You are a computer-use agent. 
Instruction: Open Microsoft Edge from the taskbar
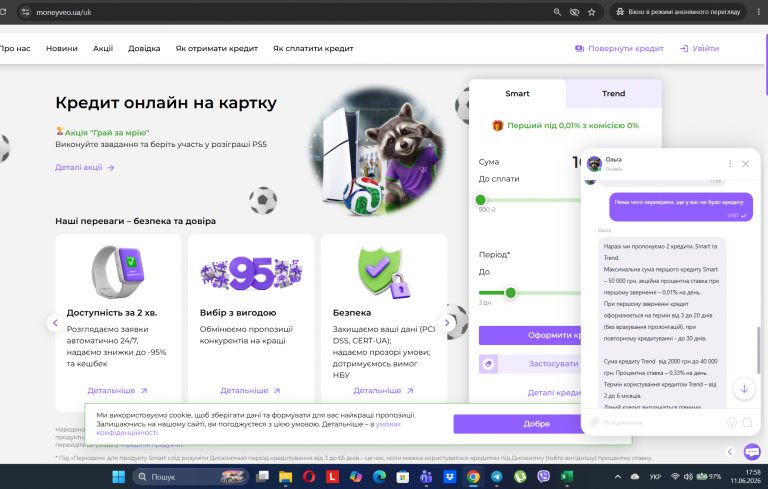[x=379, y=477]
